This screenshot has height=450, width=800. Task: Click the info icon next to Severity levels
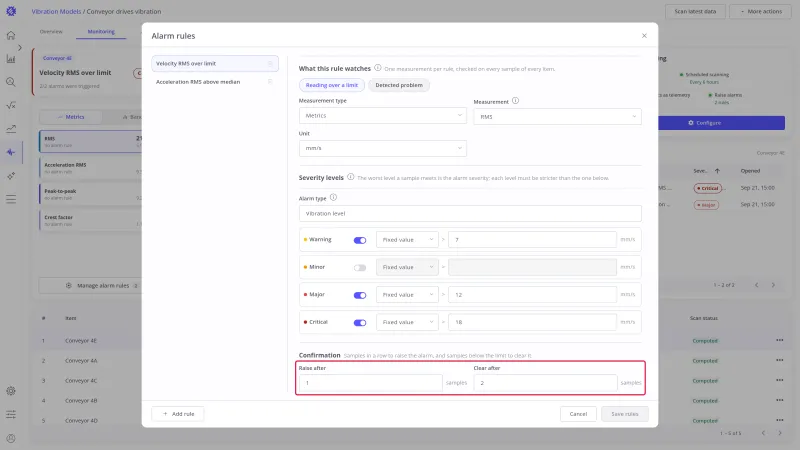351,177
